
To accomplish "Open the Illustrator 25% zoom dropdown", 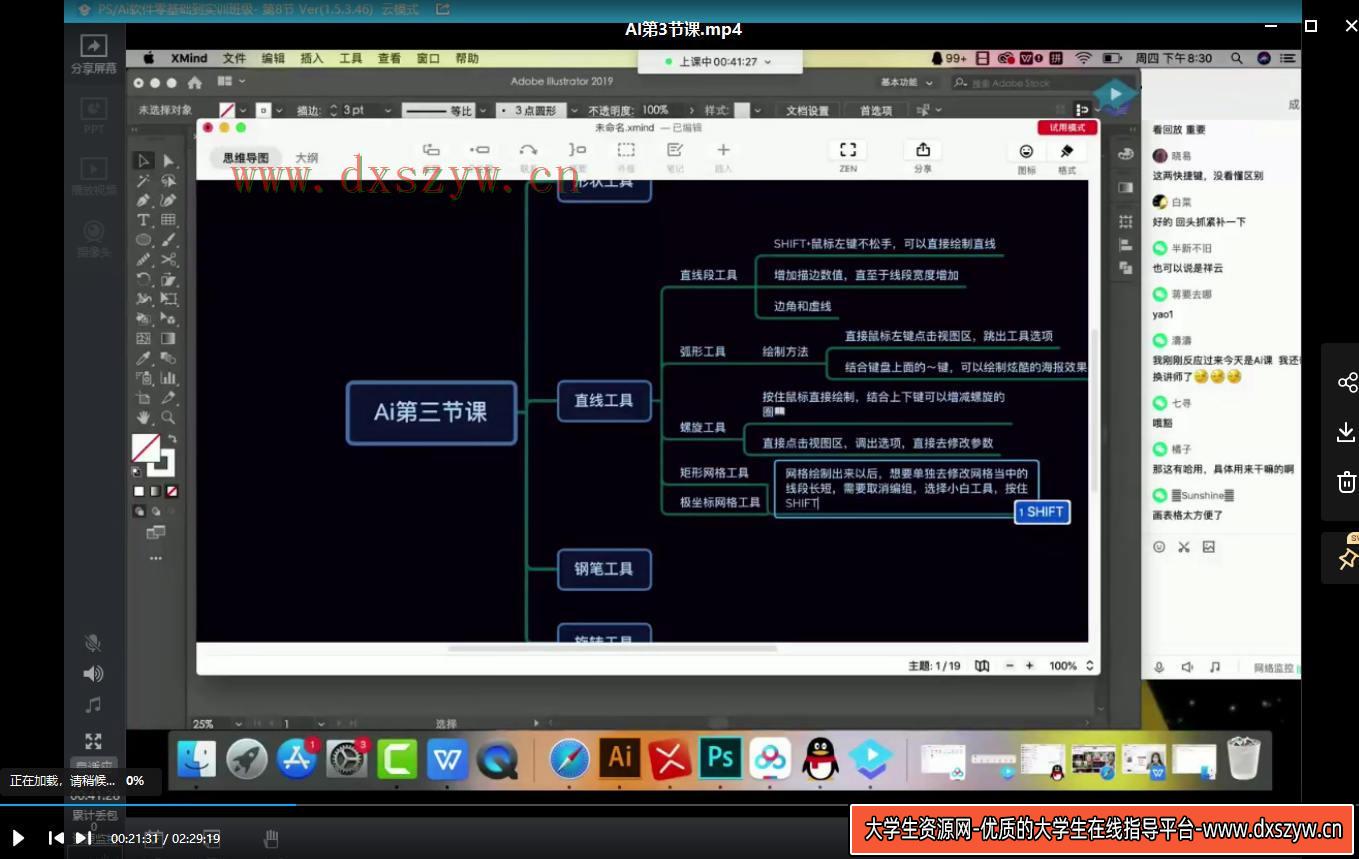I will click(x=237, y=723).
